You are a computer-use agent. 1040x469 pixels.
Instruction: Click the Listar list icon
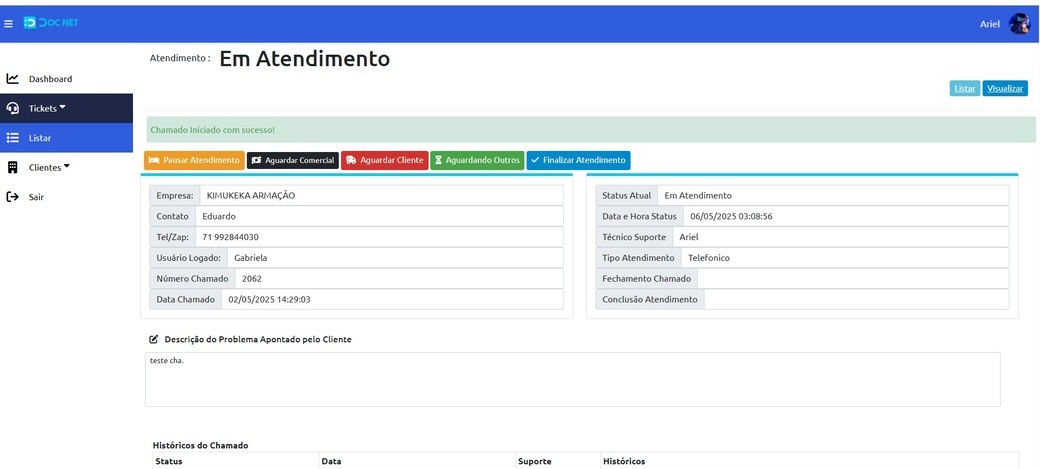(x=13, y=138)
